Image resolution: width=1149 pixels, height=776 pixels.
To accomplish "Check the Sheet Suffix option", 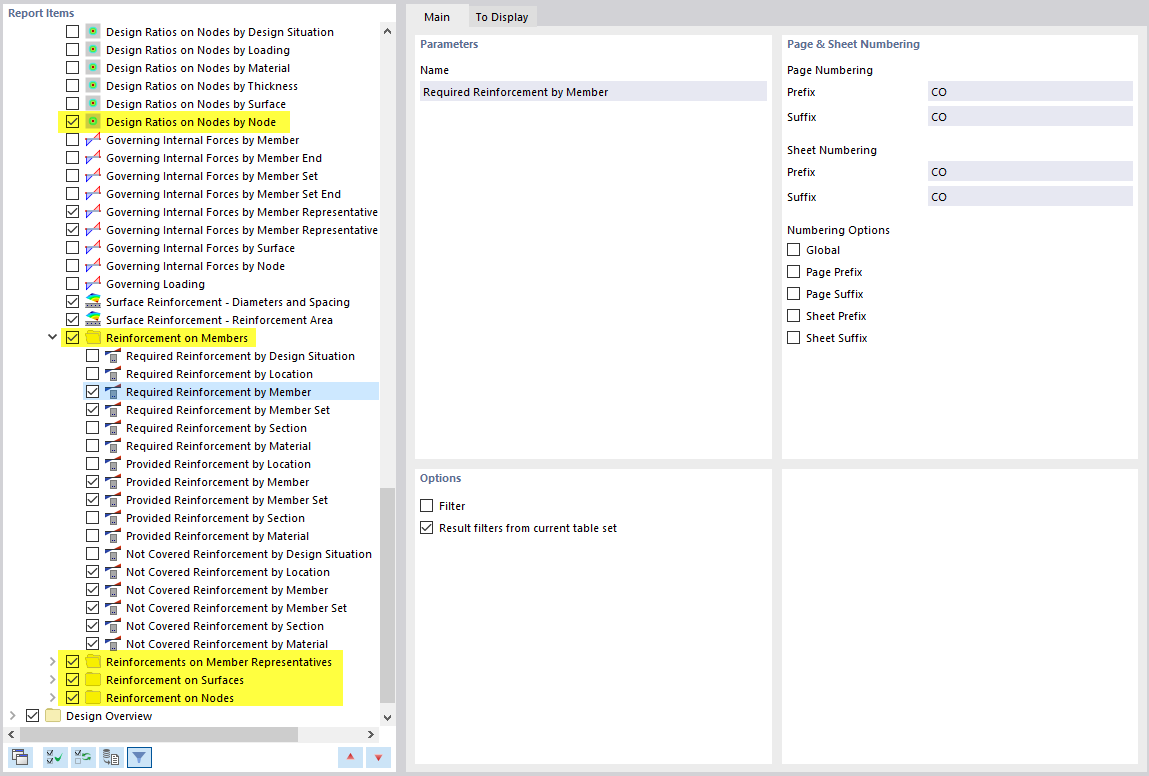I will [794, 338].
